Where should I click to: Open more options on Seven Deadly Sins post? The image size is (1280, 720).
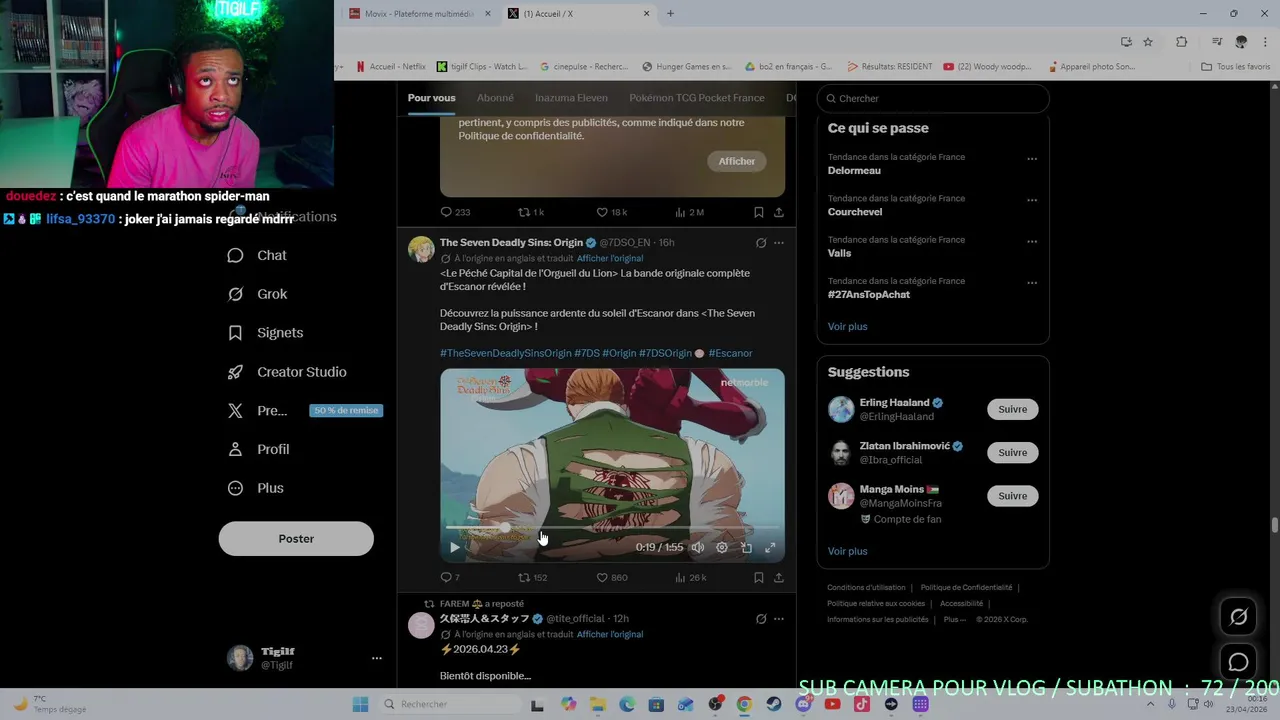pyautogui.click(x=779, y=243)
